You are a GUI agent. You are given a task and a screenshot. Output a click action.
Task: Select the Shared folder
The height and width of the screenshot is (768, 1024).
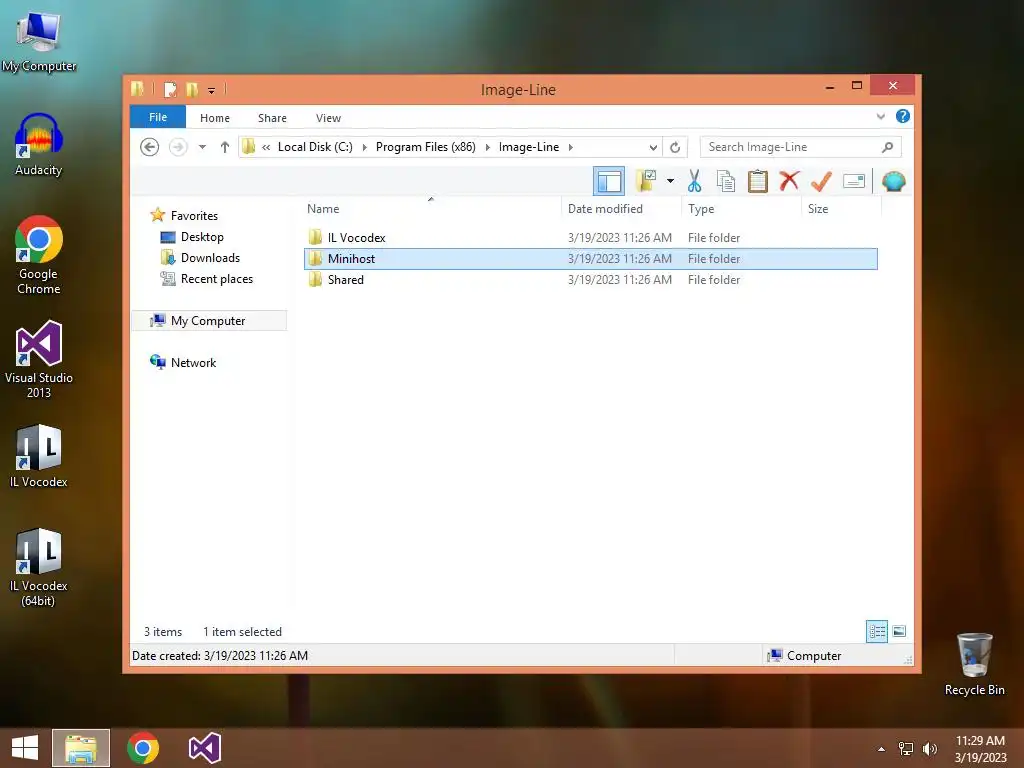(x=345, y=280)
